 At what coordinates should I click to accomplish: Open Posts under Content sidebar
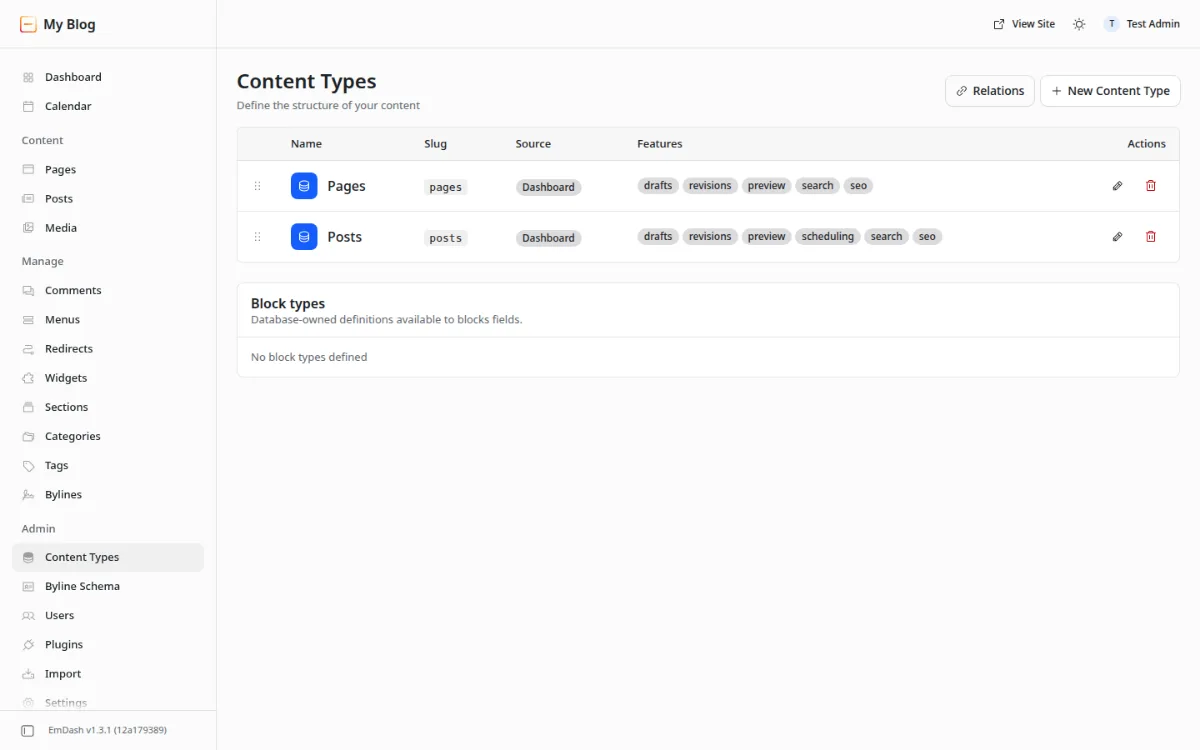tap(108, 199)
